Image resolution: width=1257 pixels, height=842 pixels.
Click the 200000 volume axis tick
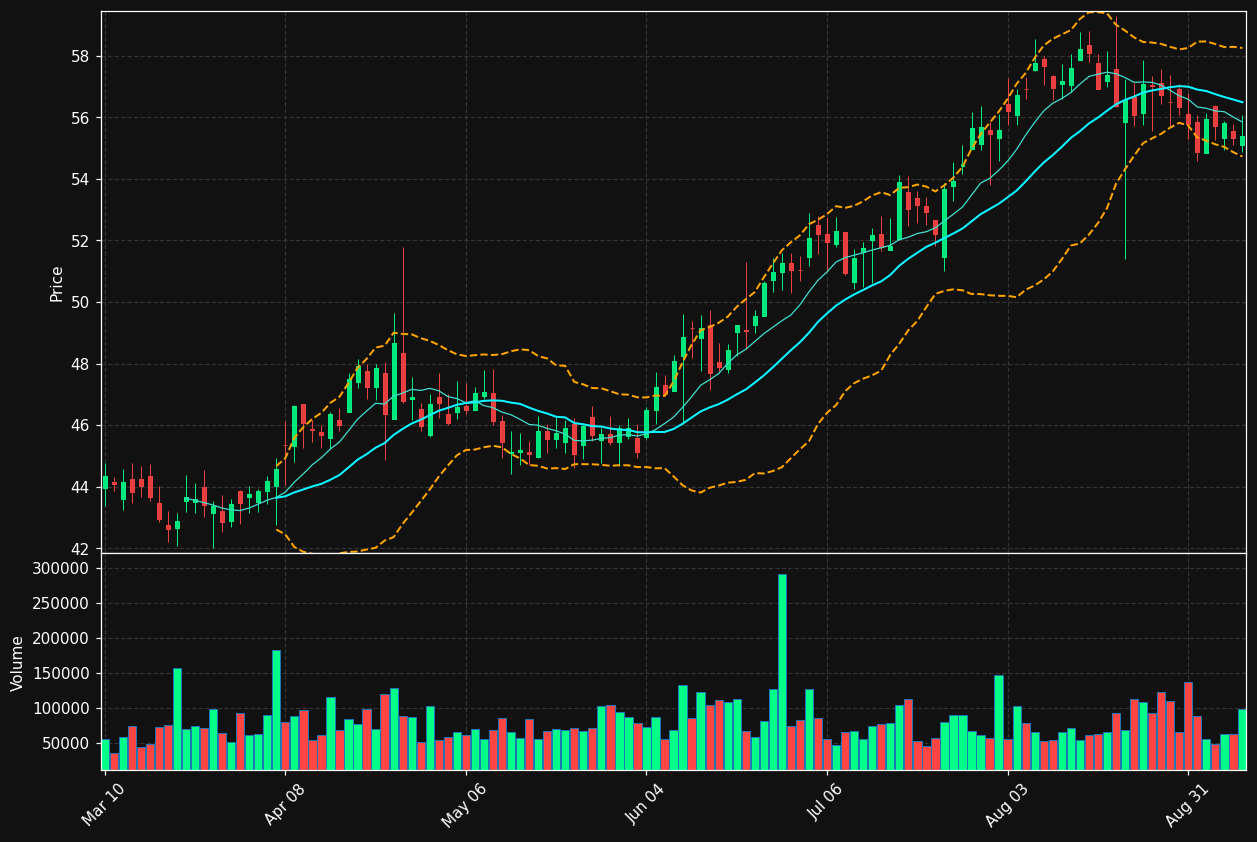[x=62, y=639]
